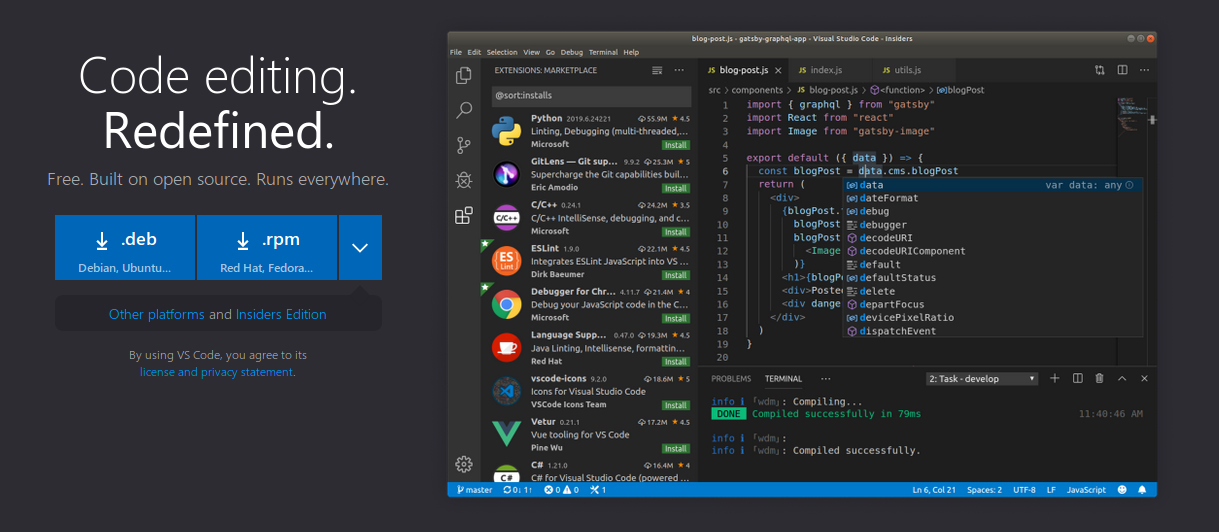Switch to the index.js tab

826,70
